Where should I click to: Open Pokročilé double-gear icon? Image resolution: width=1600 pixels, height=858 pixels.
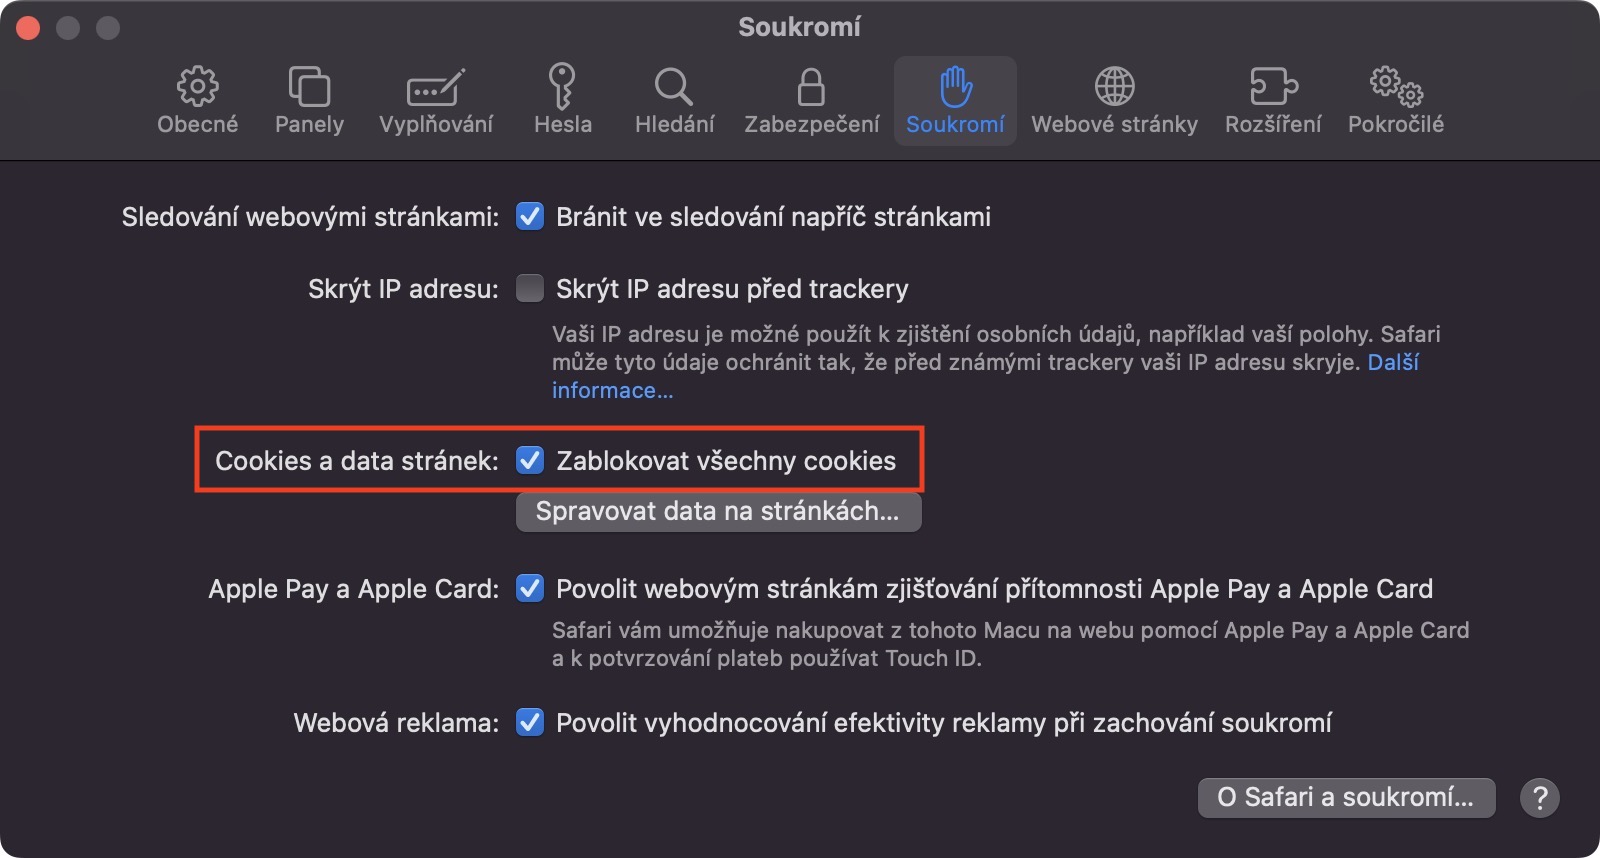pos(1395,87)
